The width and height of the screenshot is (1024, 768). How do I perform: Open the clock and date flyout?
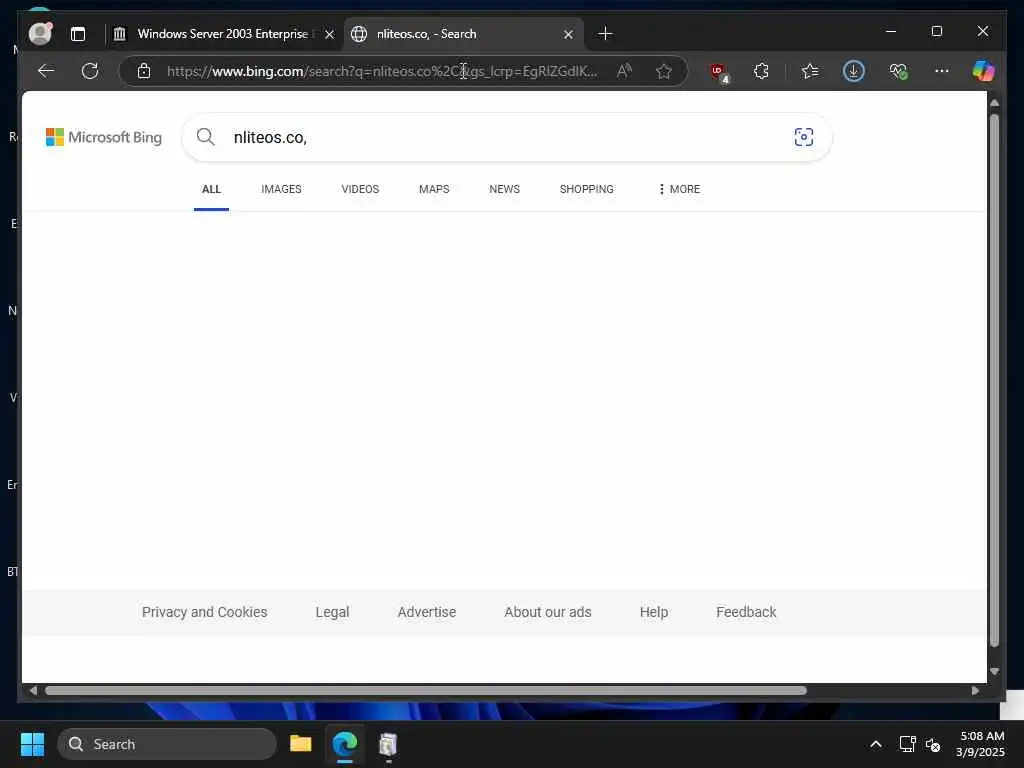[980, 744]
